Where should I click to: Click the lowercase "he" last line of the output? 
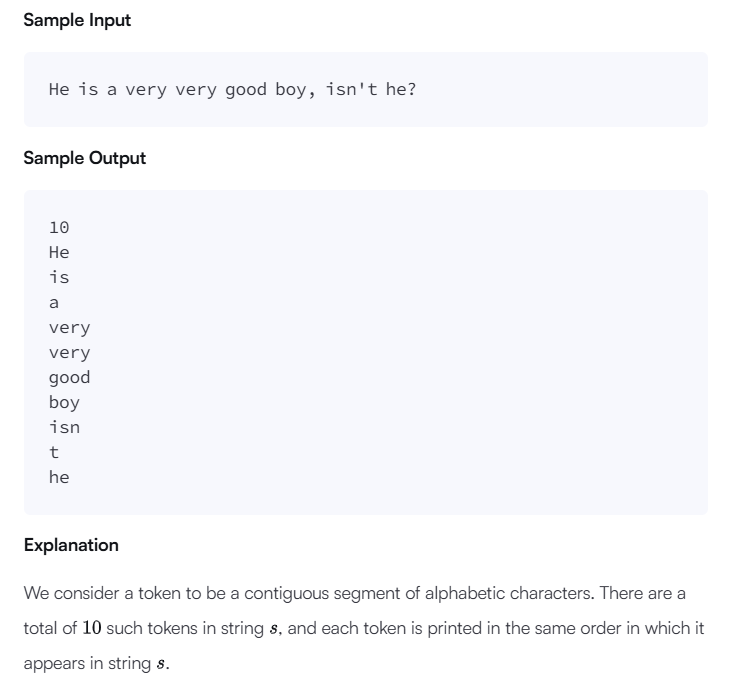[x=59, y=477]
